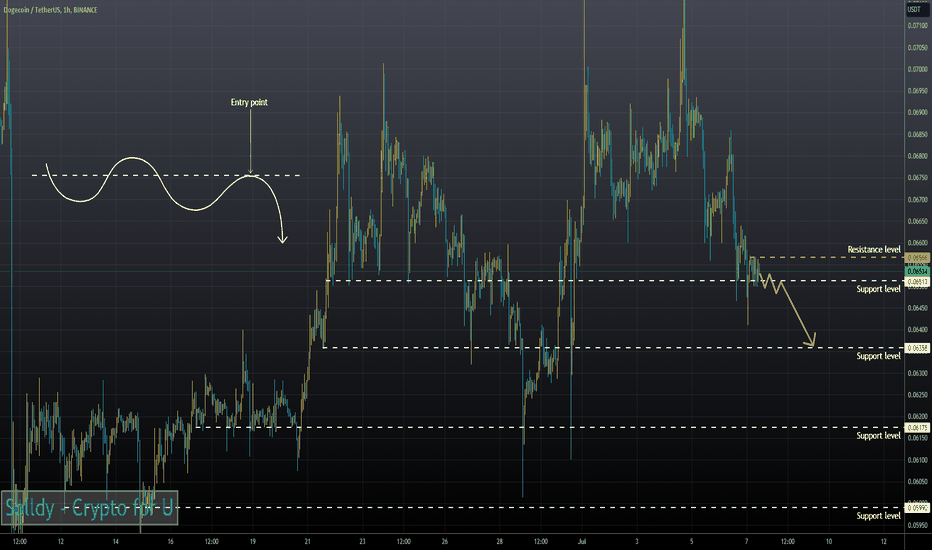Click the 28 date on the time axis

499,542
